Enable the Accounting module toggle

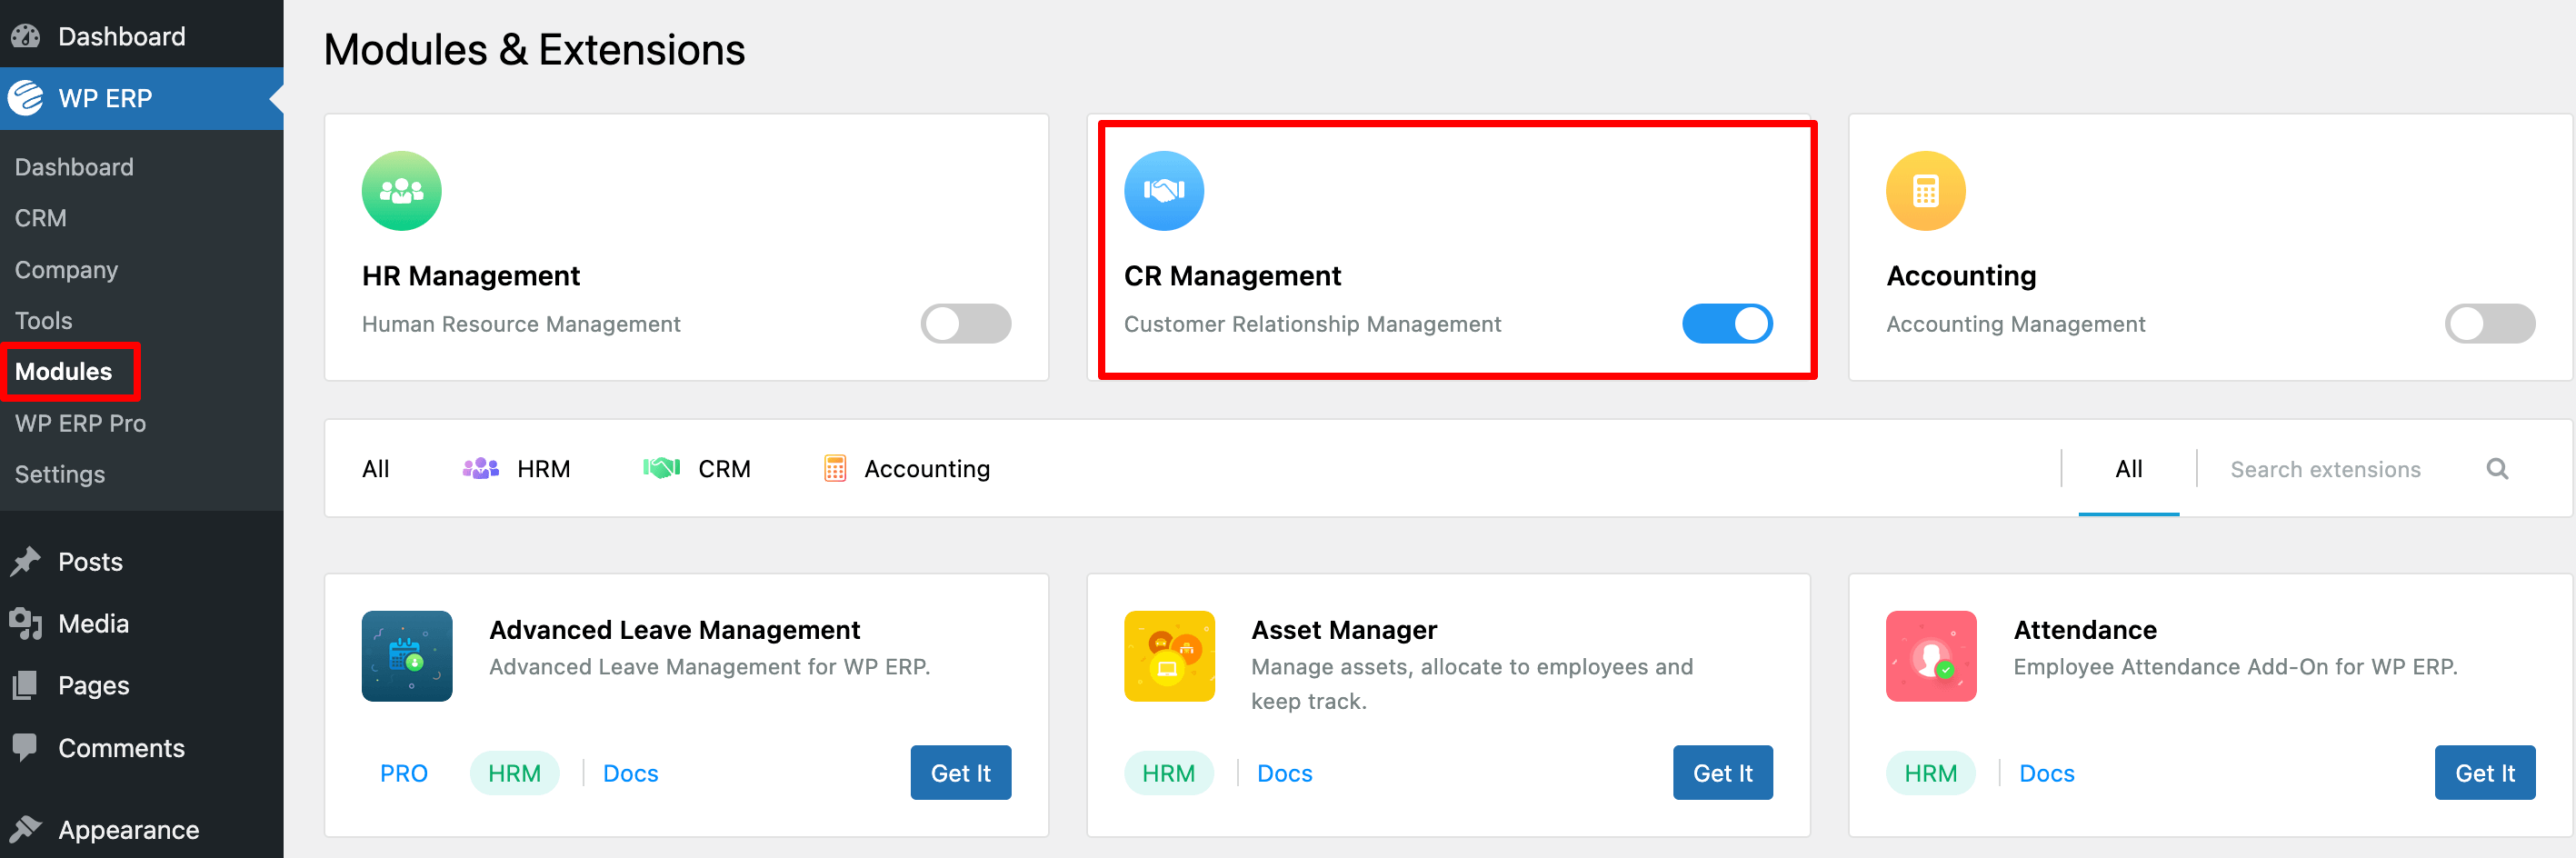(x=2490, y=323)
